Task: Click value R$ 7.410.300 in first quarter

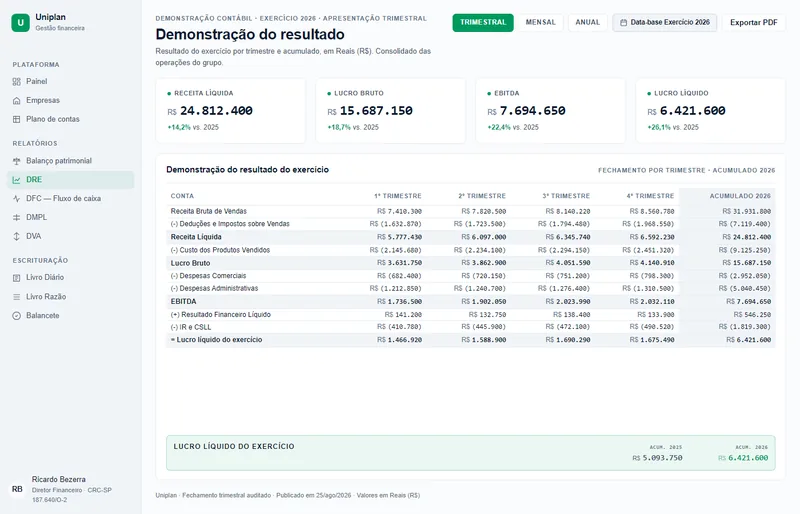Action: pyautogui.click(x=399, y=211)
